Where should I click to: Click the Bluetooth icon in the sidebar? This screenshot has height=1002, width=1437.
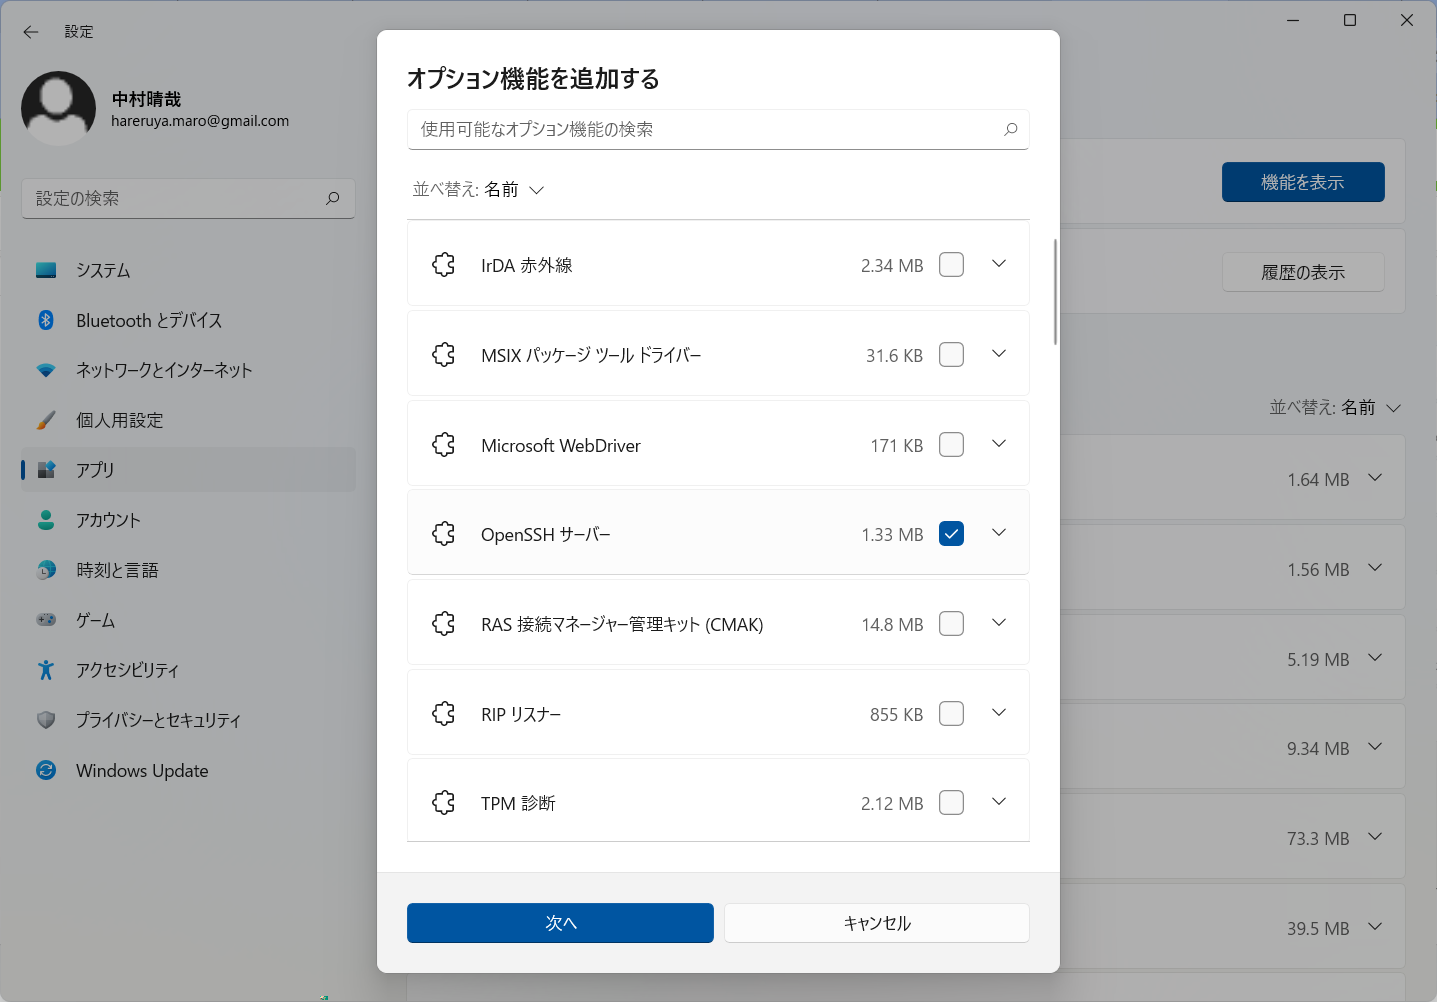(46, 320)
